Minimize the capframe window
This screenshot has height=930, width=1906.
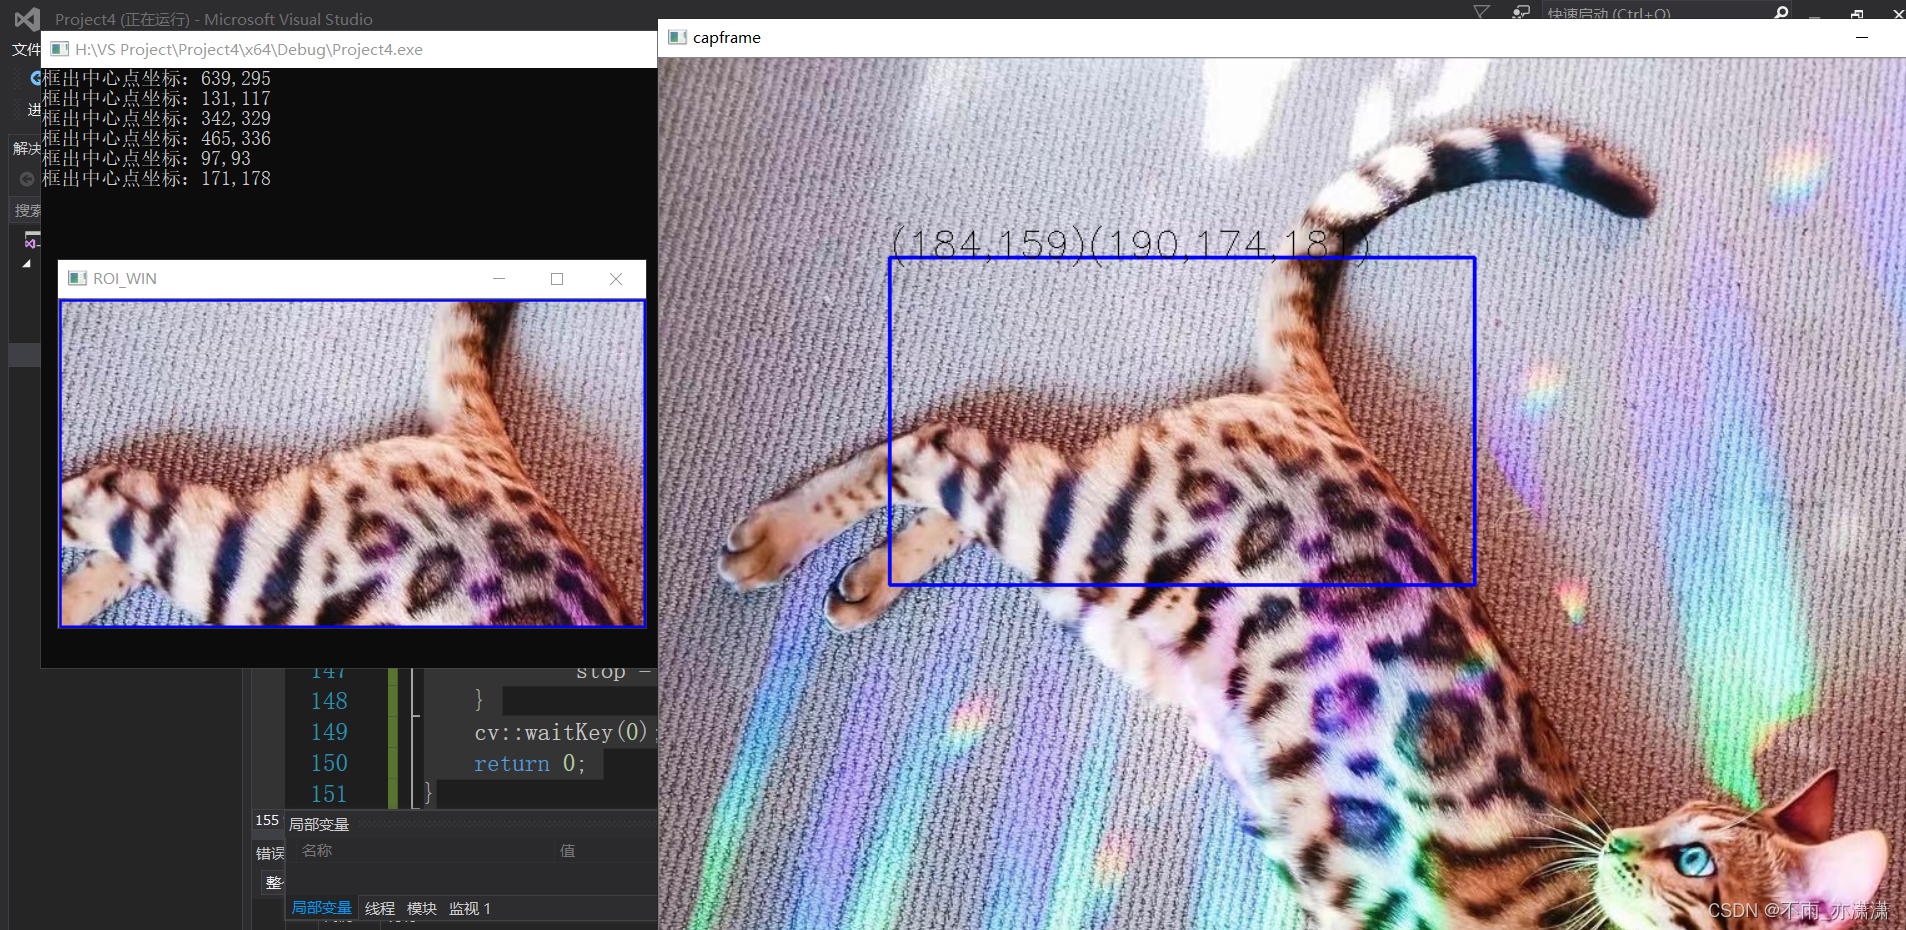tap(1862, 37)
